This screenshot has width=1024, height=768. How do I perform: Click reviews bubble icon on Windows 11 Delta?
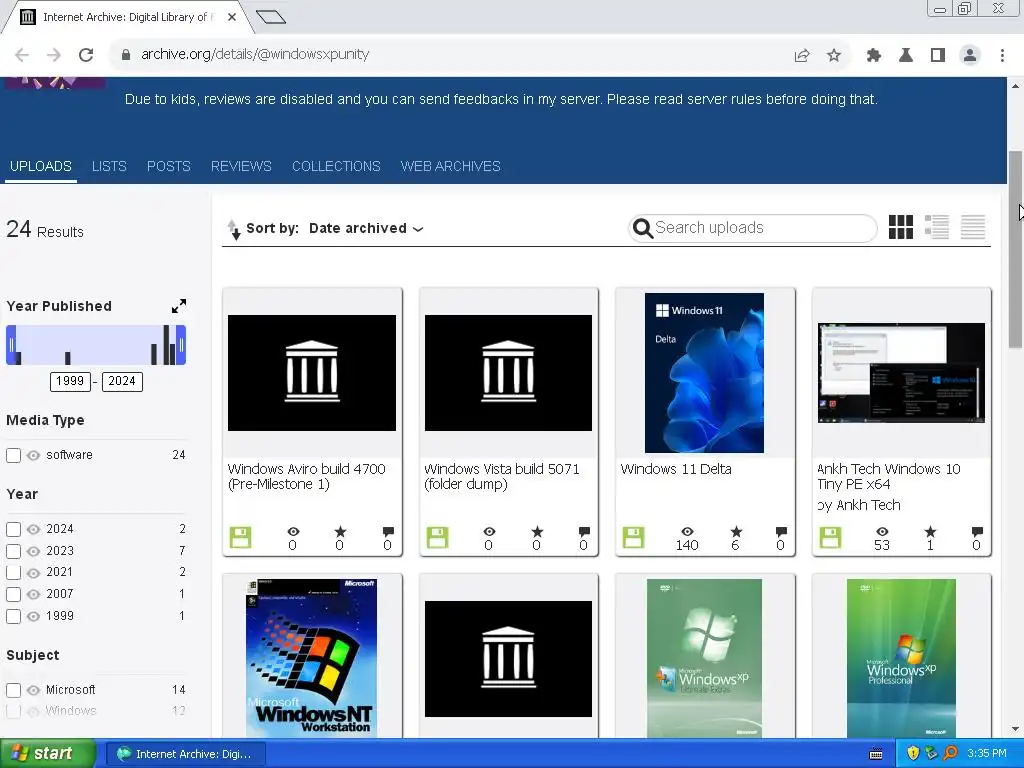coord(781,532)
